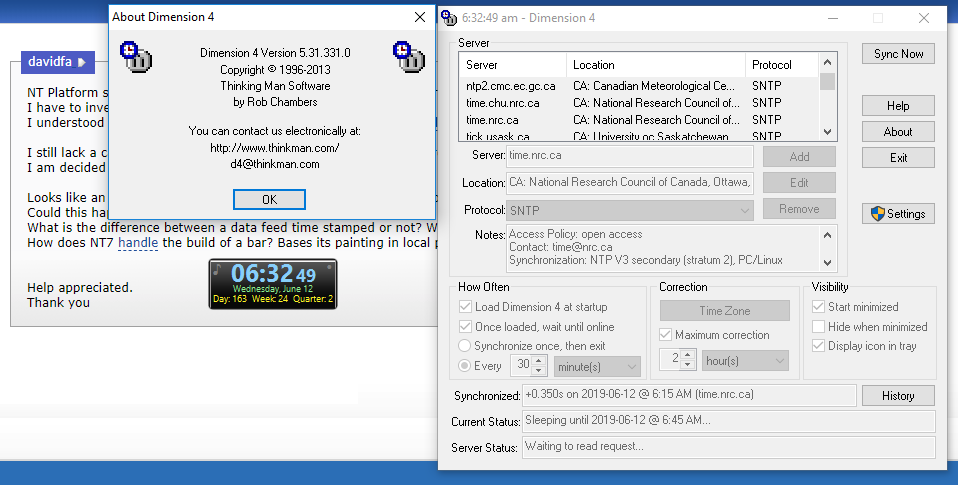This screenshot has width=958, height=485.
Task: Click OK in About Dimension 4 dialog
Action: [x=269, y=199]
